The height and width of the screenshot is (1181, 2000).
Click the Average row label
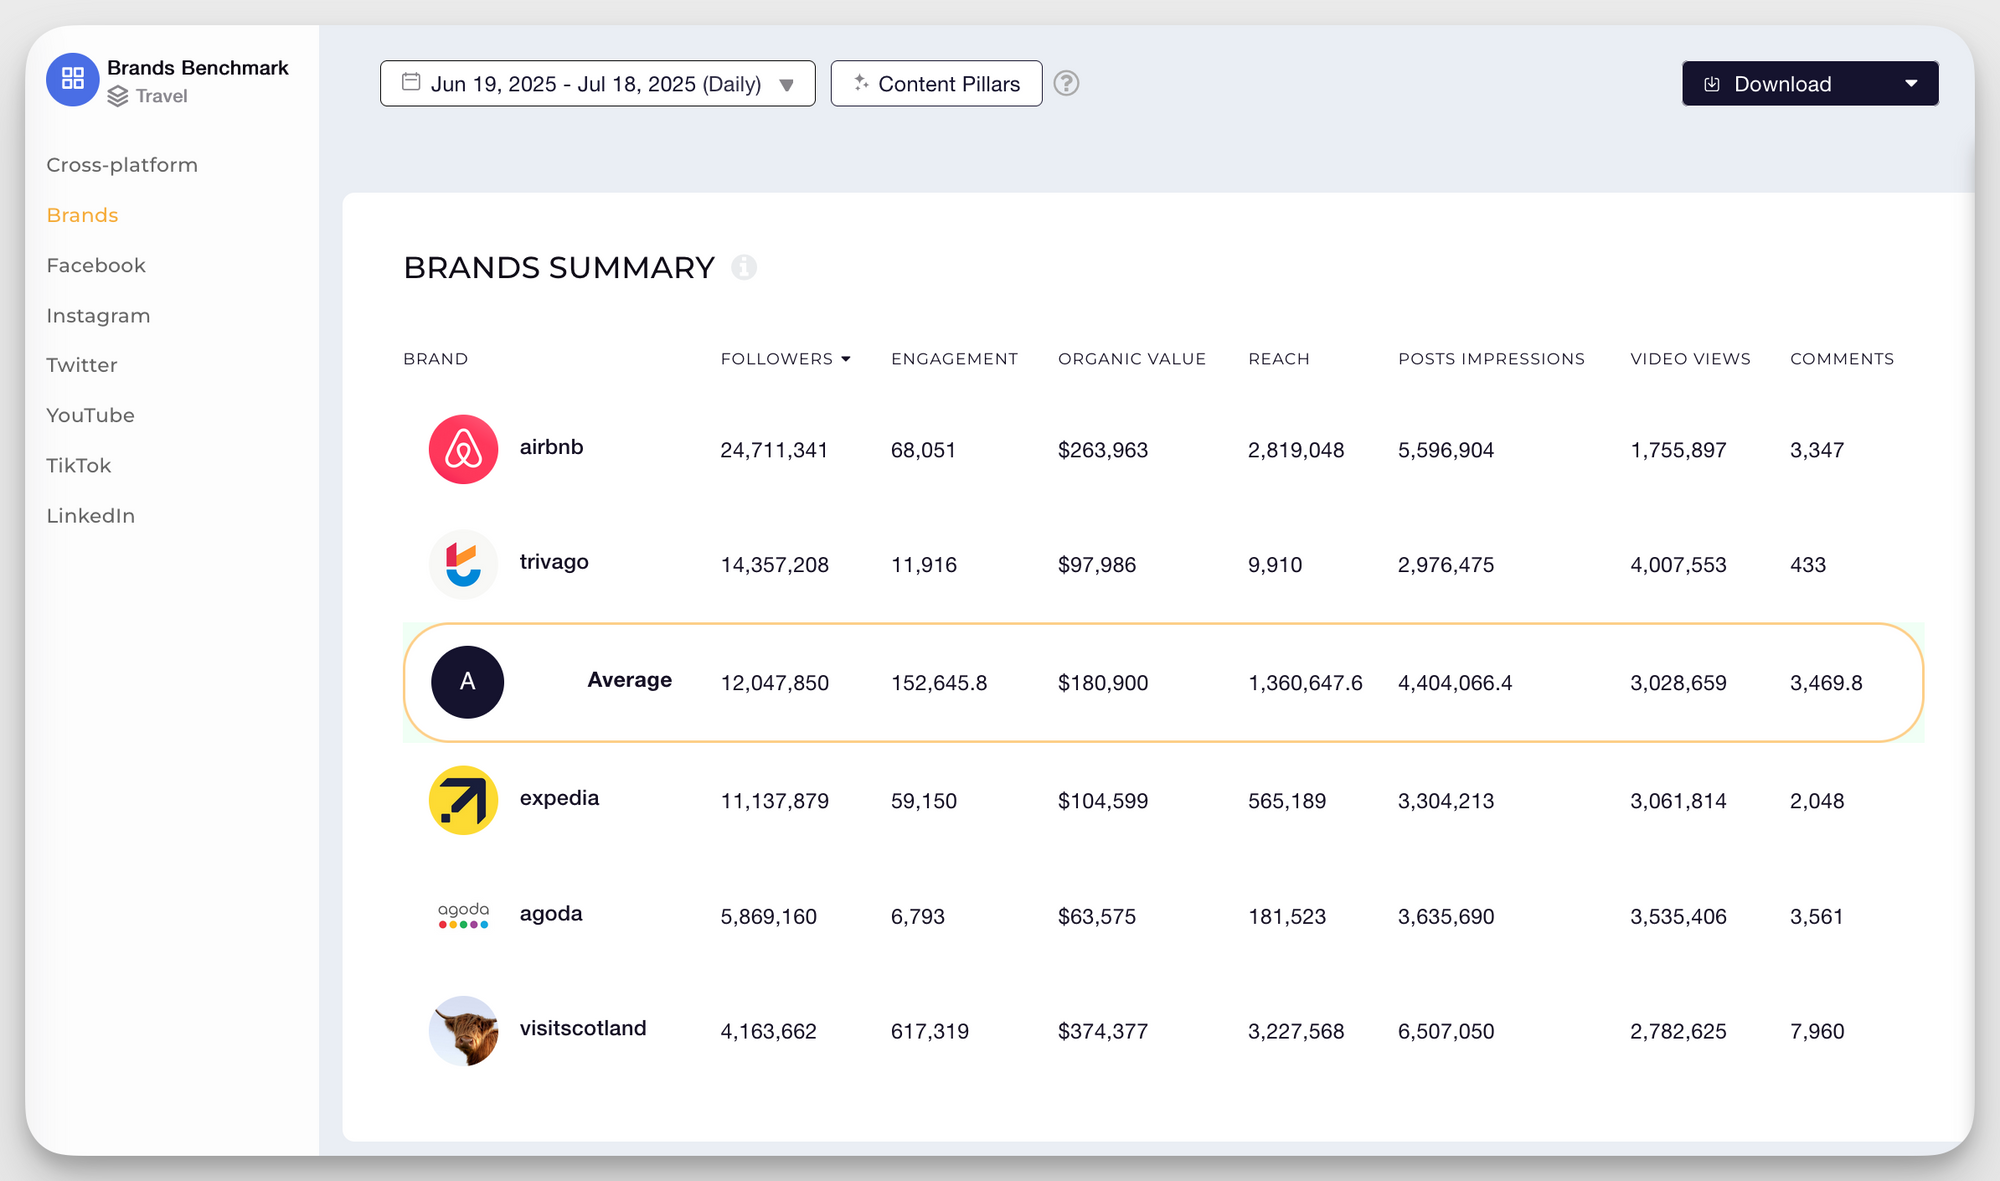tap(629, 680)
